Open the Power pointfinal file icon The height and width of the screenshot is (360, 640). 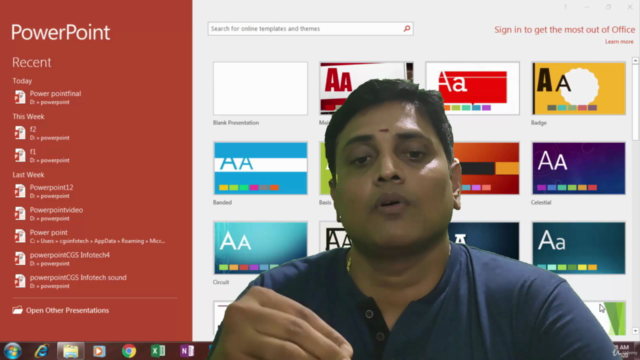(20, 97)
